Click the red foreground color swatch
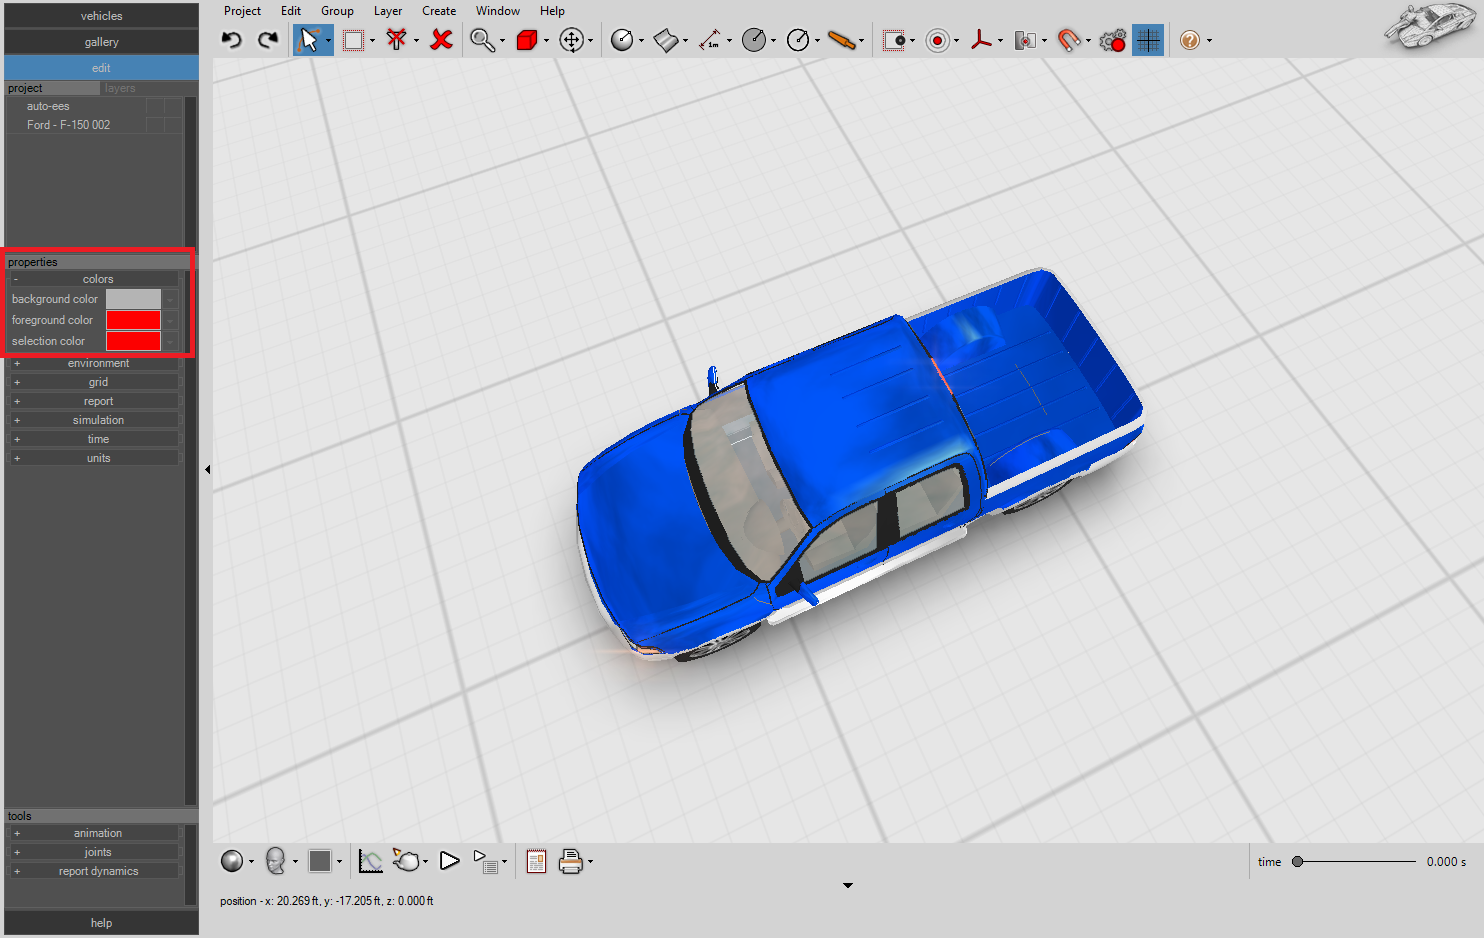The height and width of the screenshot is (938, 1484). [133, 320]
